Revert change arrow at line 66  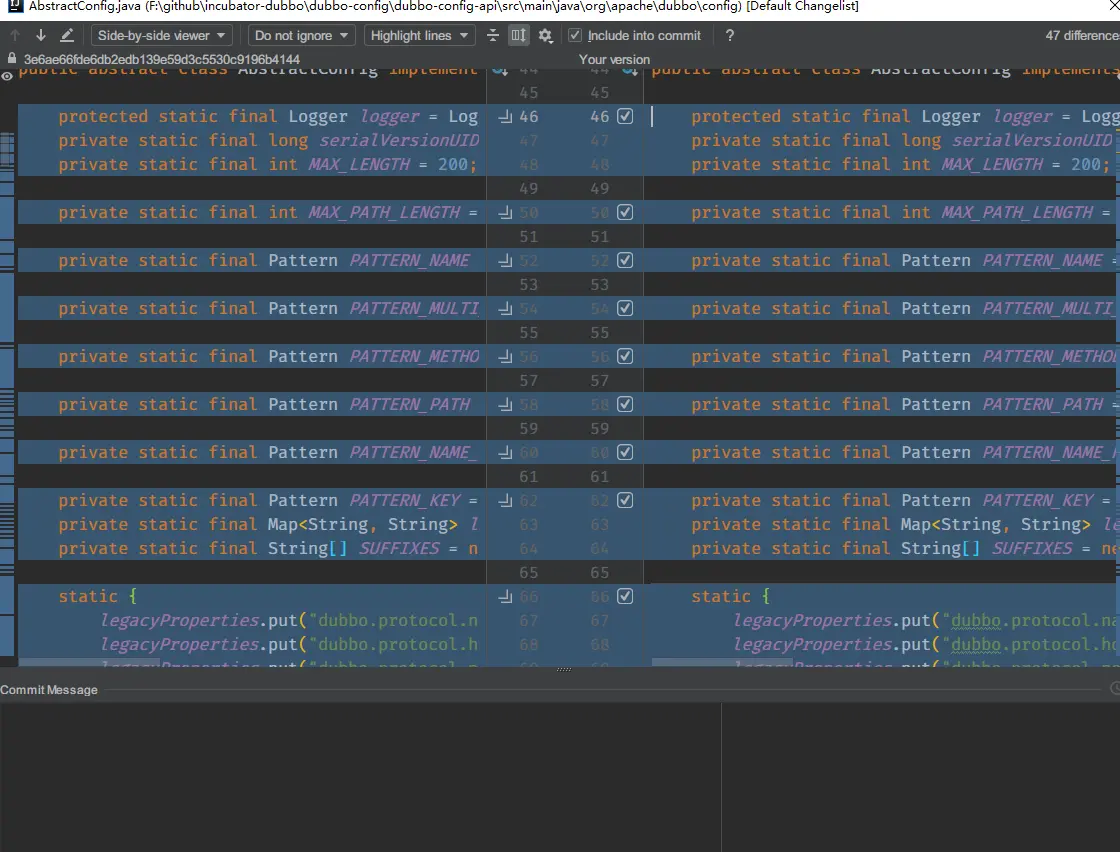click(x=506, y=596)
